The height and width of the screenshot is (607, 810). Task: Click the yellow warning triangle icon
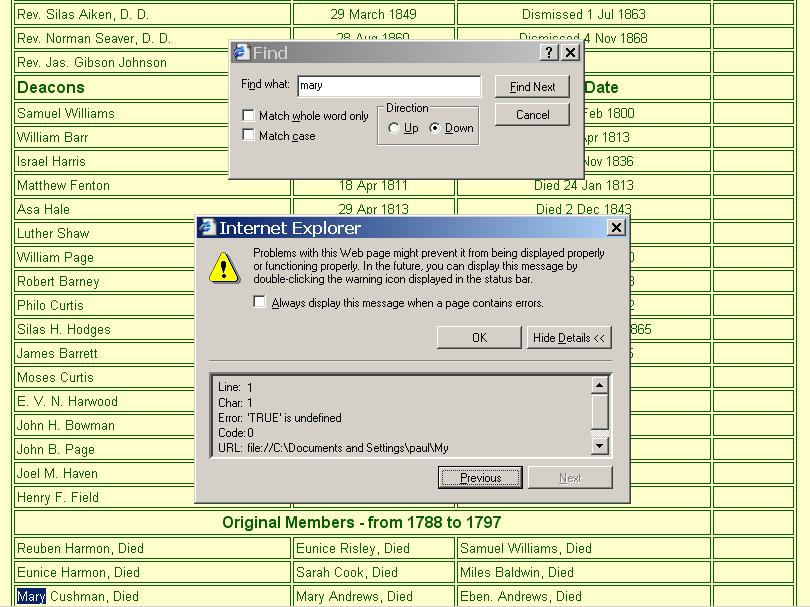pos(224,267)
